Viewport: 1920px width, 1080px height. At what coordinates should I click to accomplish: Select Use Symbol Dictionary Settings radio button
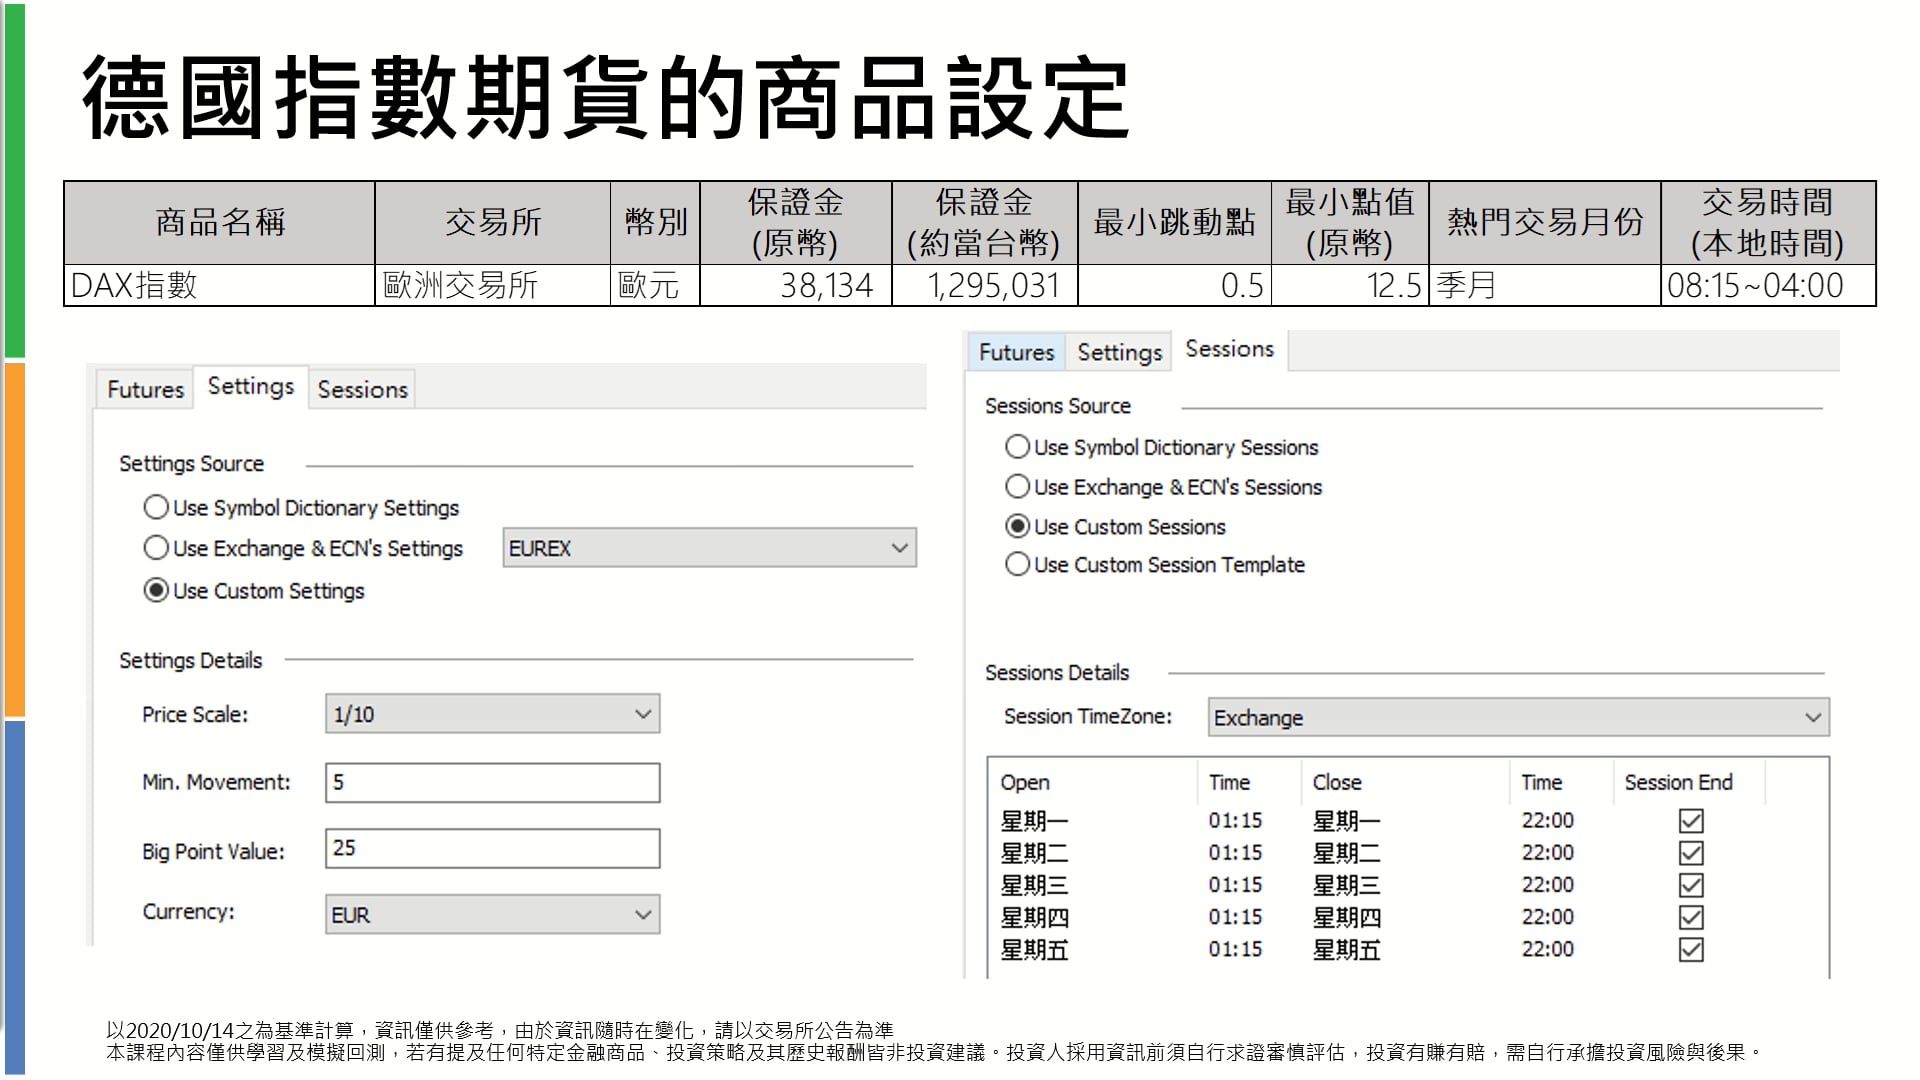[x=156, y=507]
